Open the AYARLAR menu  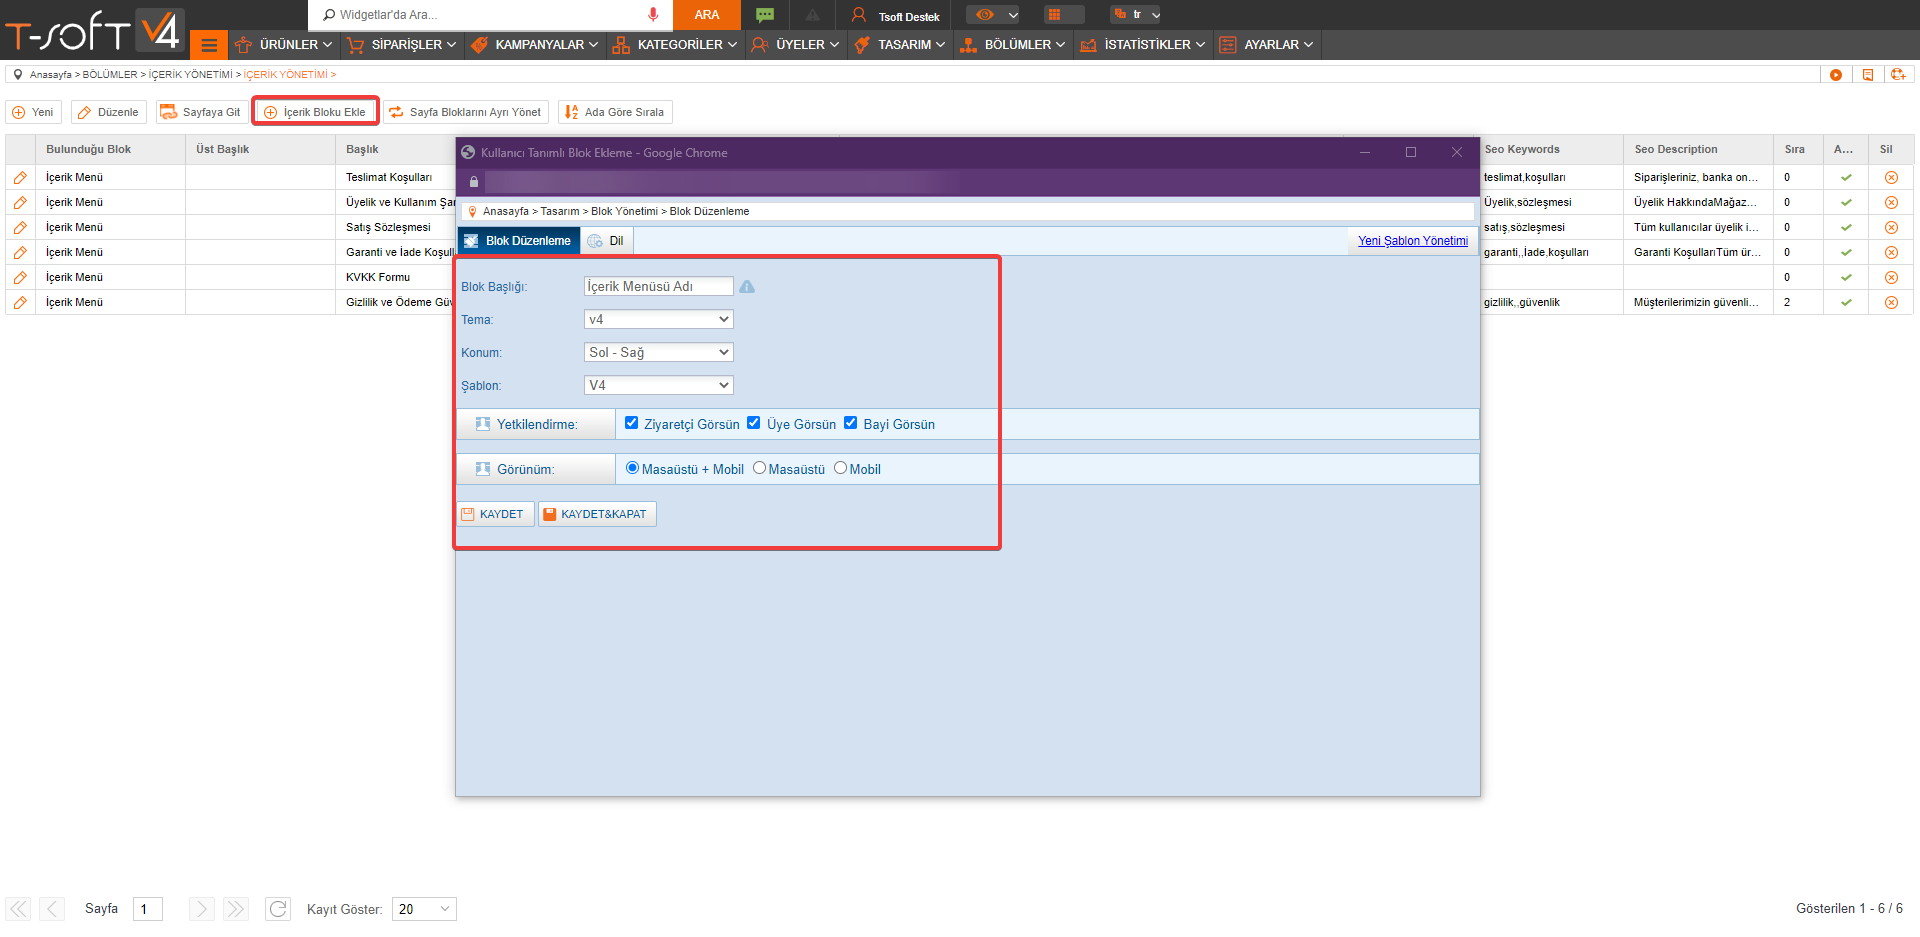coord(1266,45)
